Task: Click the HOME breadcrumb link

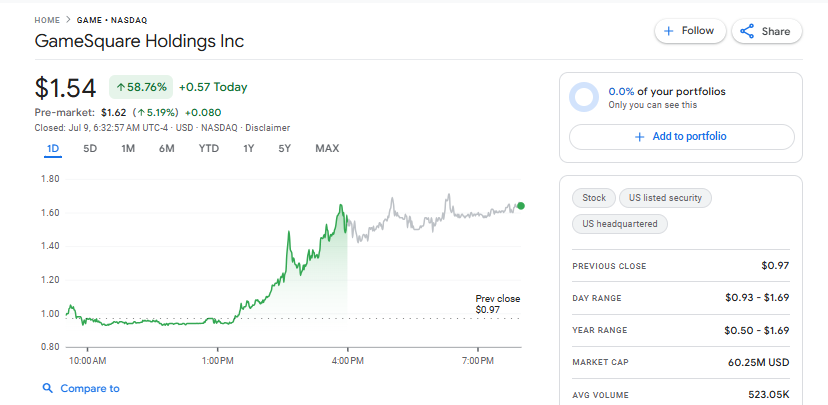Action: click(48, 21)
